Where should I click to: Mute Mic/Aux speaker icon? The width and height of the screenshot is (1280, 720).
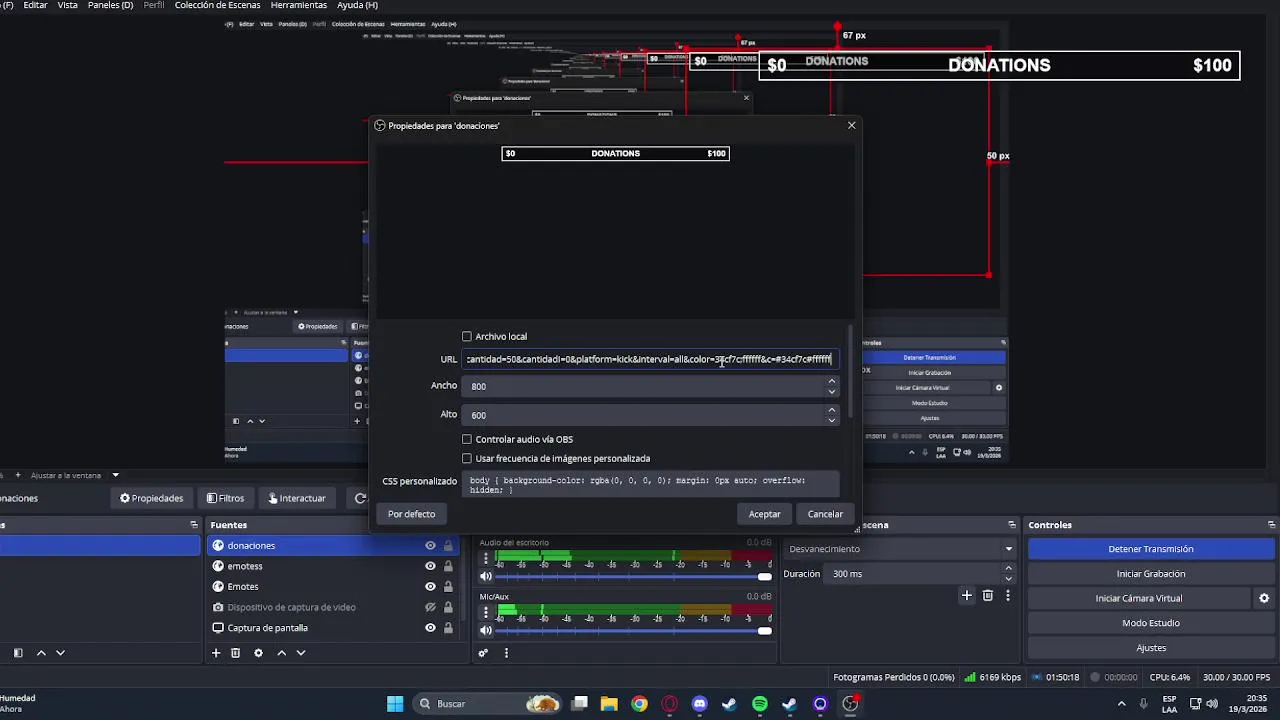coord(486,630)
